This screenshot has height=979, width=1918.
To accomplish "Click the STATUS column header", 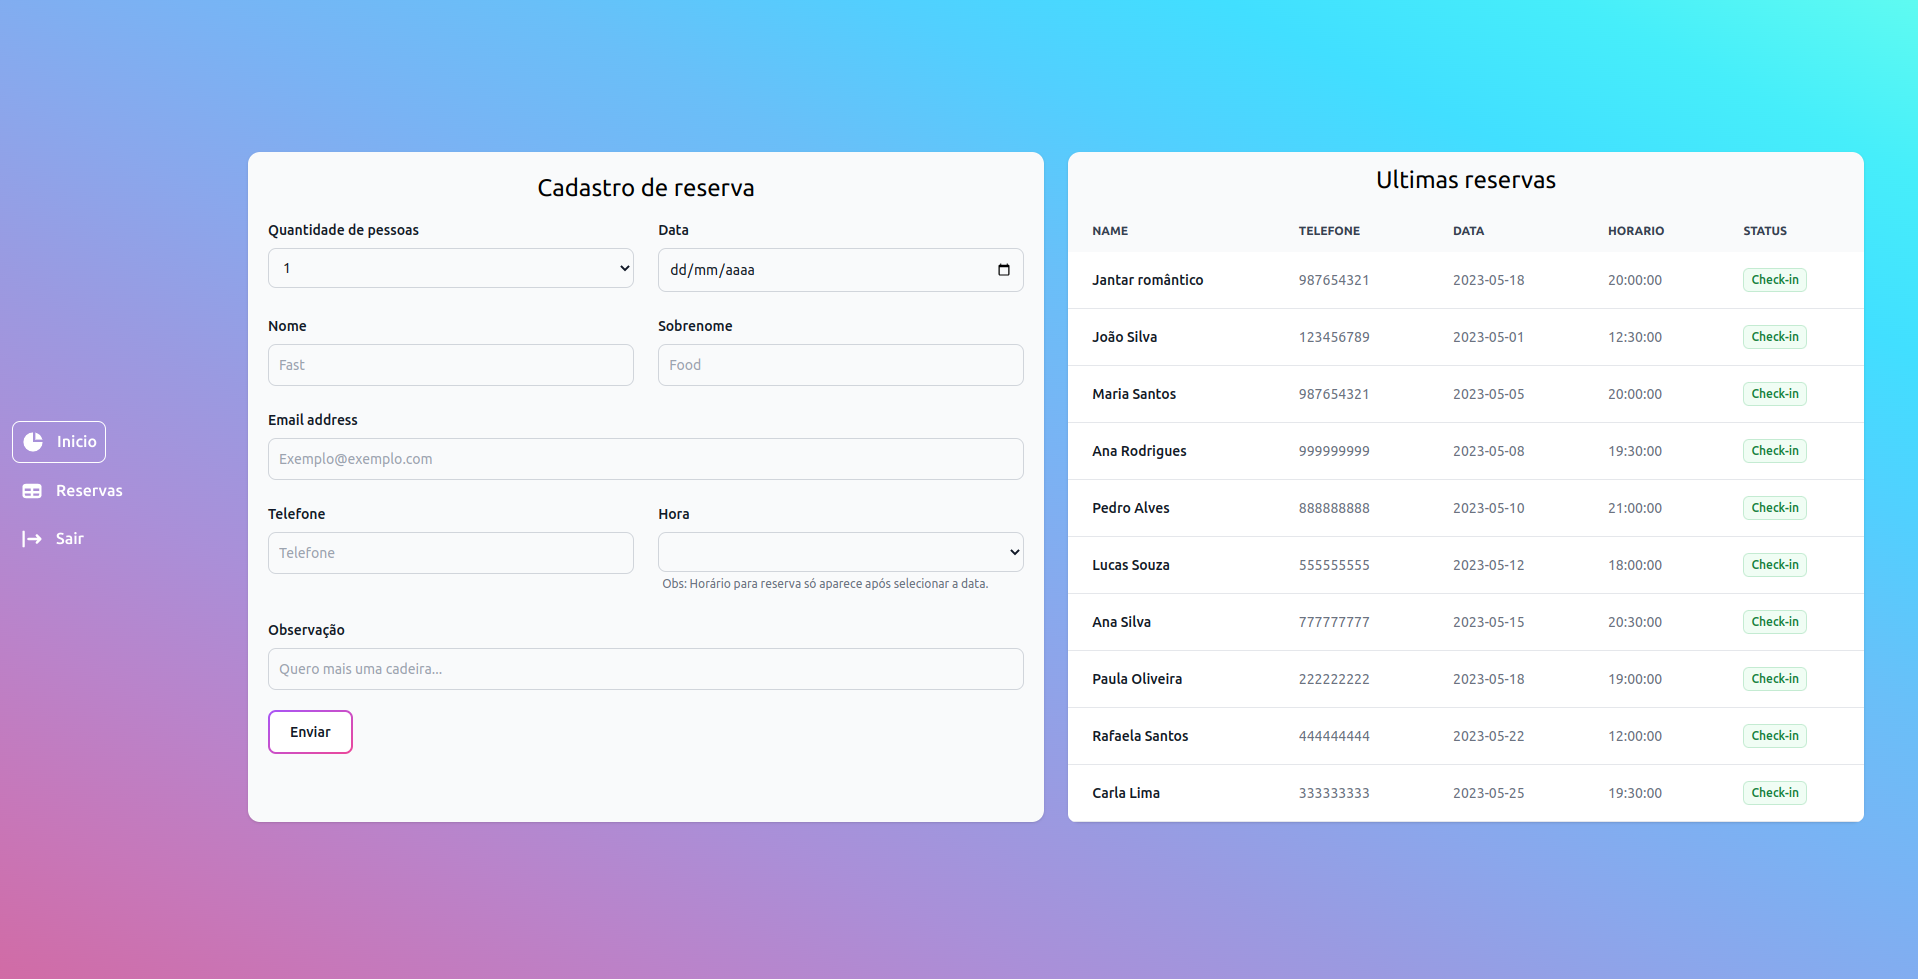I will [x=1765, y=231].
